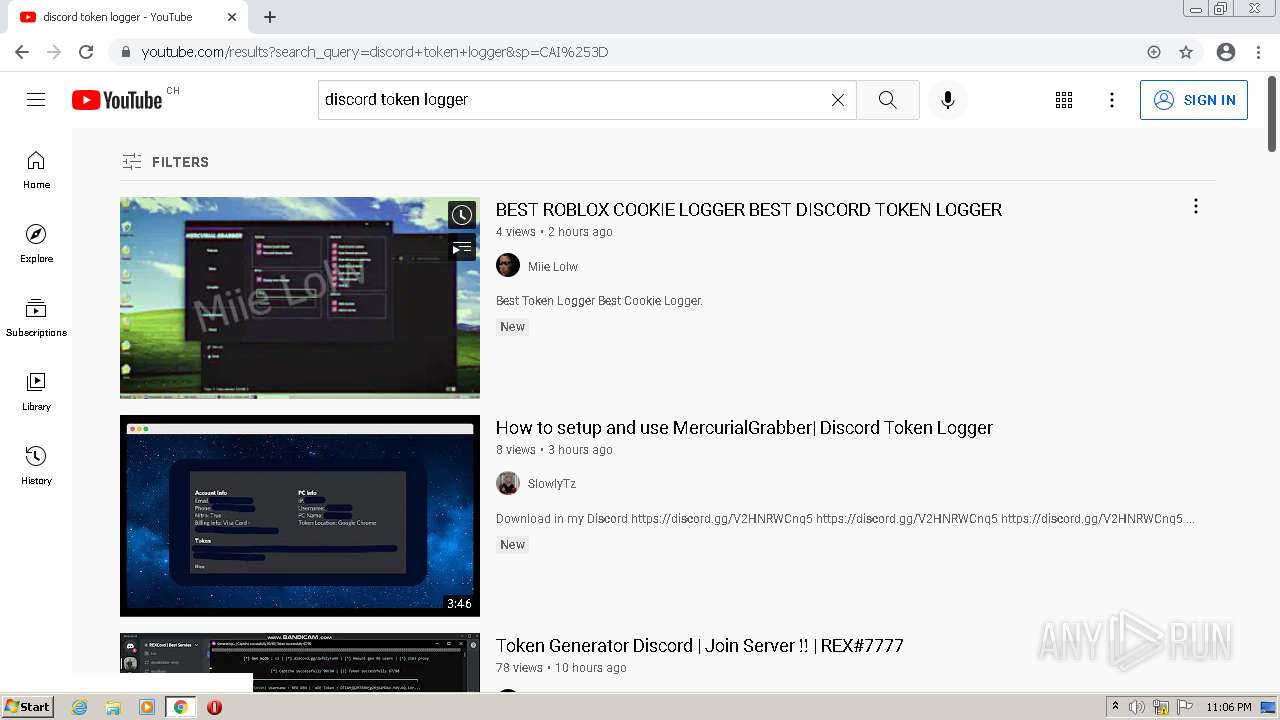
Task: Close the discord token logger YouTube tab
Action: 232,17
